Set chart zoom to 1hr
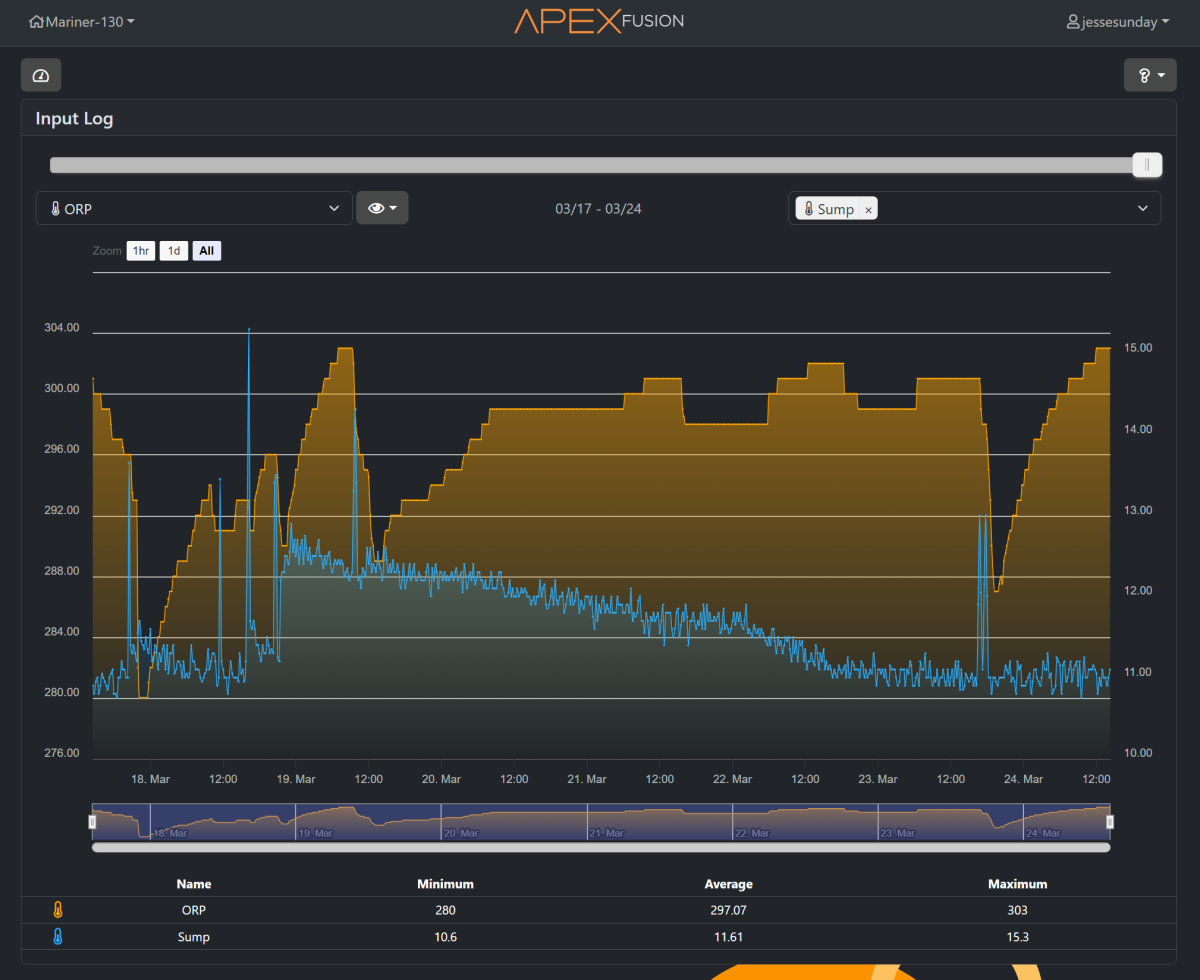The height and width of the screenshot is (980, 1200). pyautogui.click(x=140, y=251)
